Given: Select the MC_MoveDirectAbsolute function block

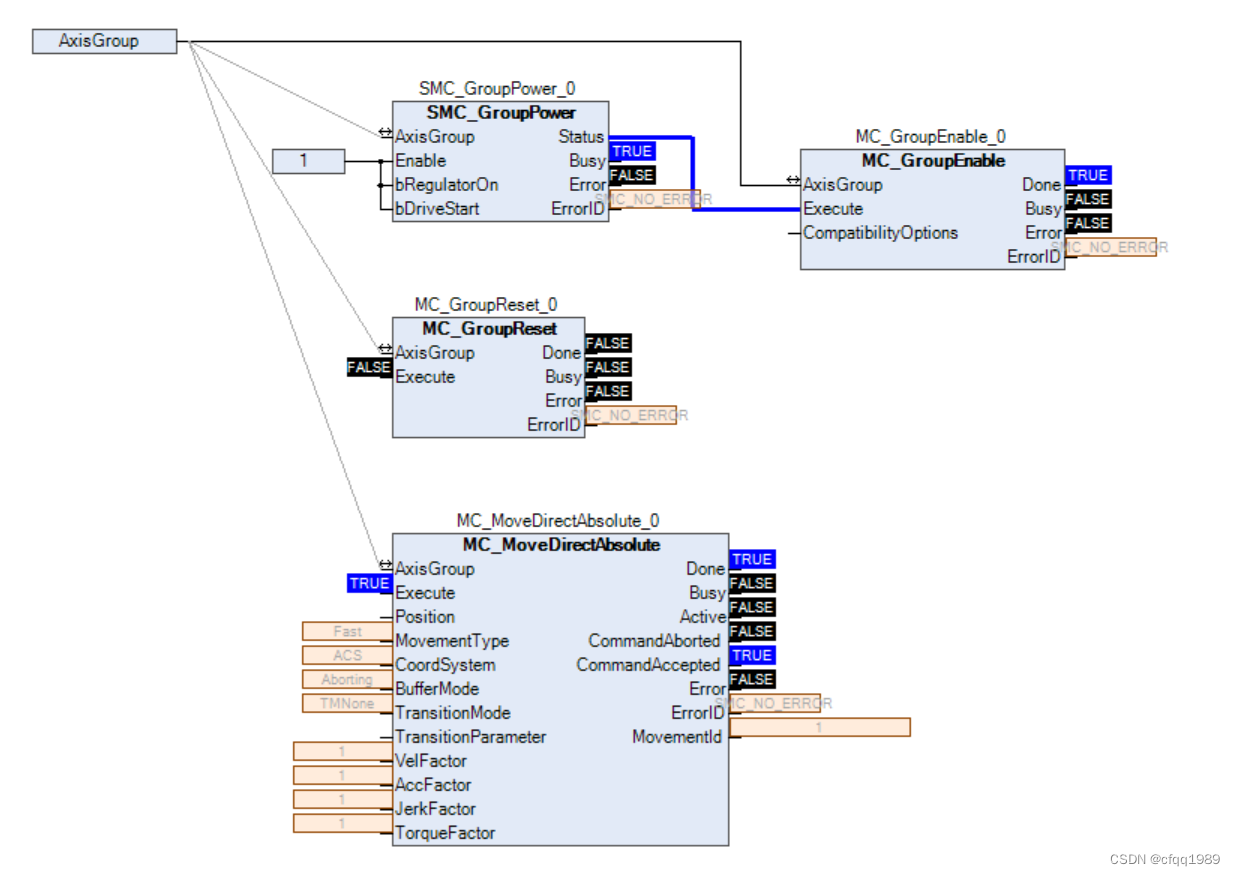Looking at the screenshot, I should pyautogui.click(x=560, y=545).
